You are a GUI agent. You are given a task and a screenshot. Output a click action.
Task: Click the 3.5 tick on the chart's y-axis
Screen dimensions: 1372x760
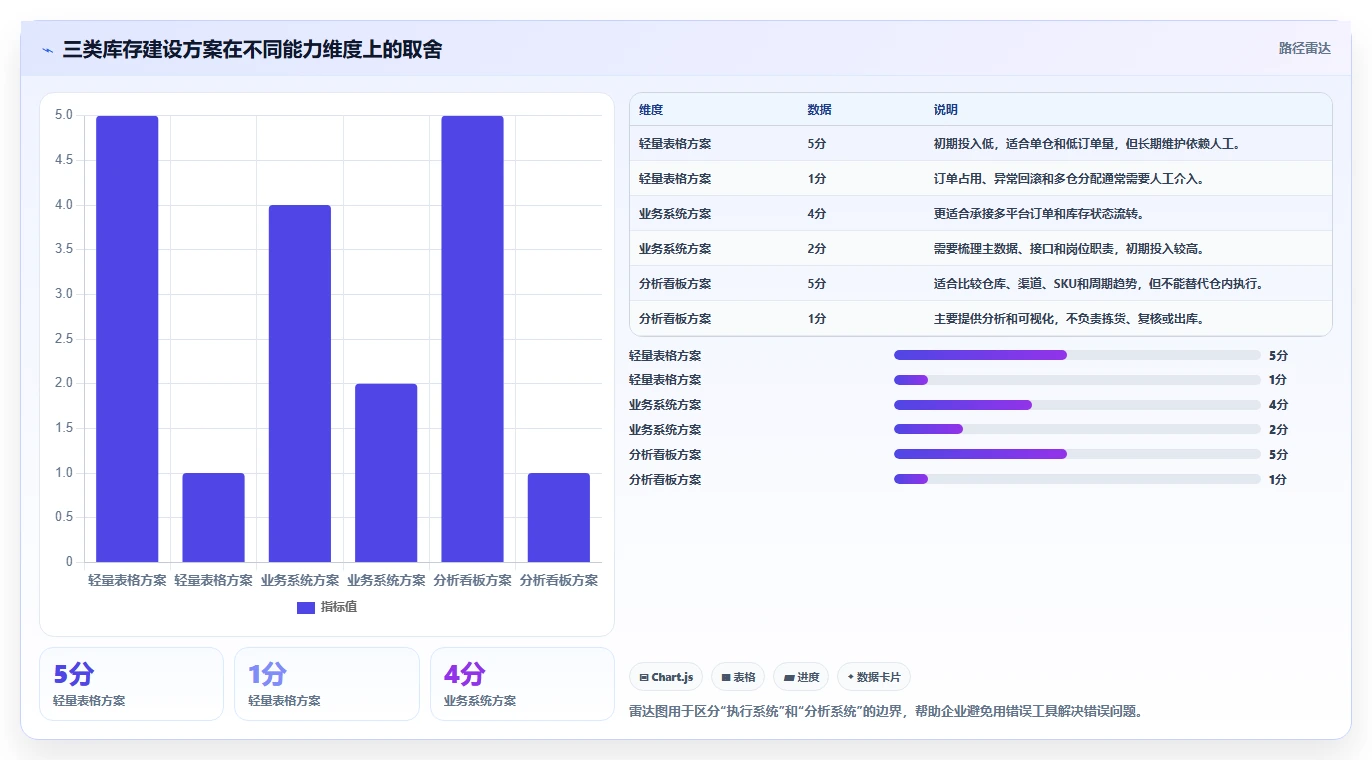pyautogui.click(x=63, y=249)
